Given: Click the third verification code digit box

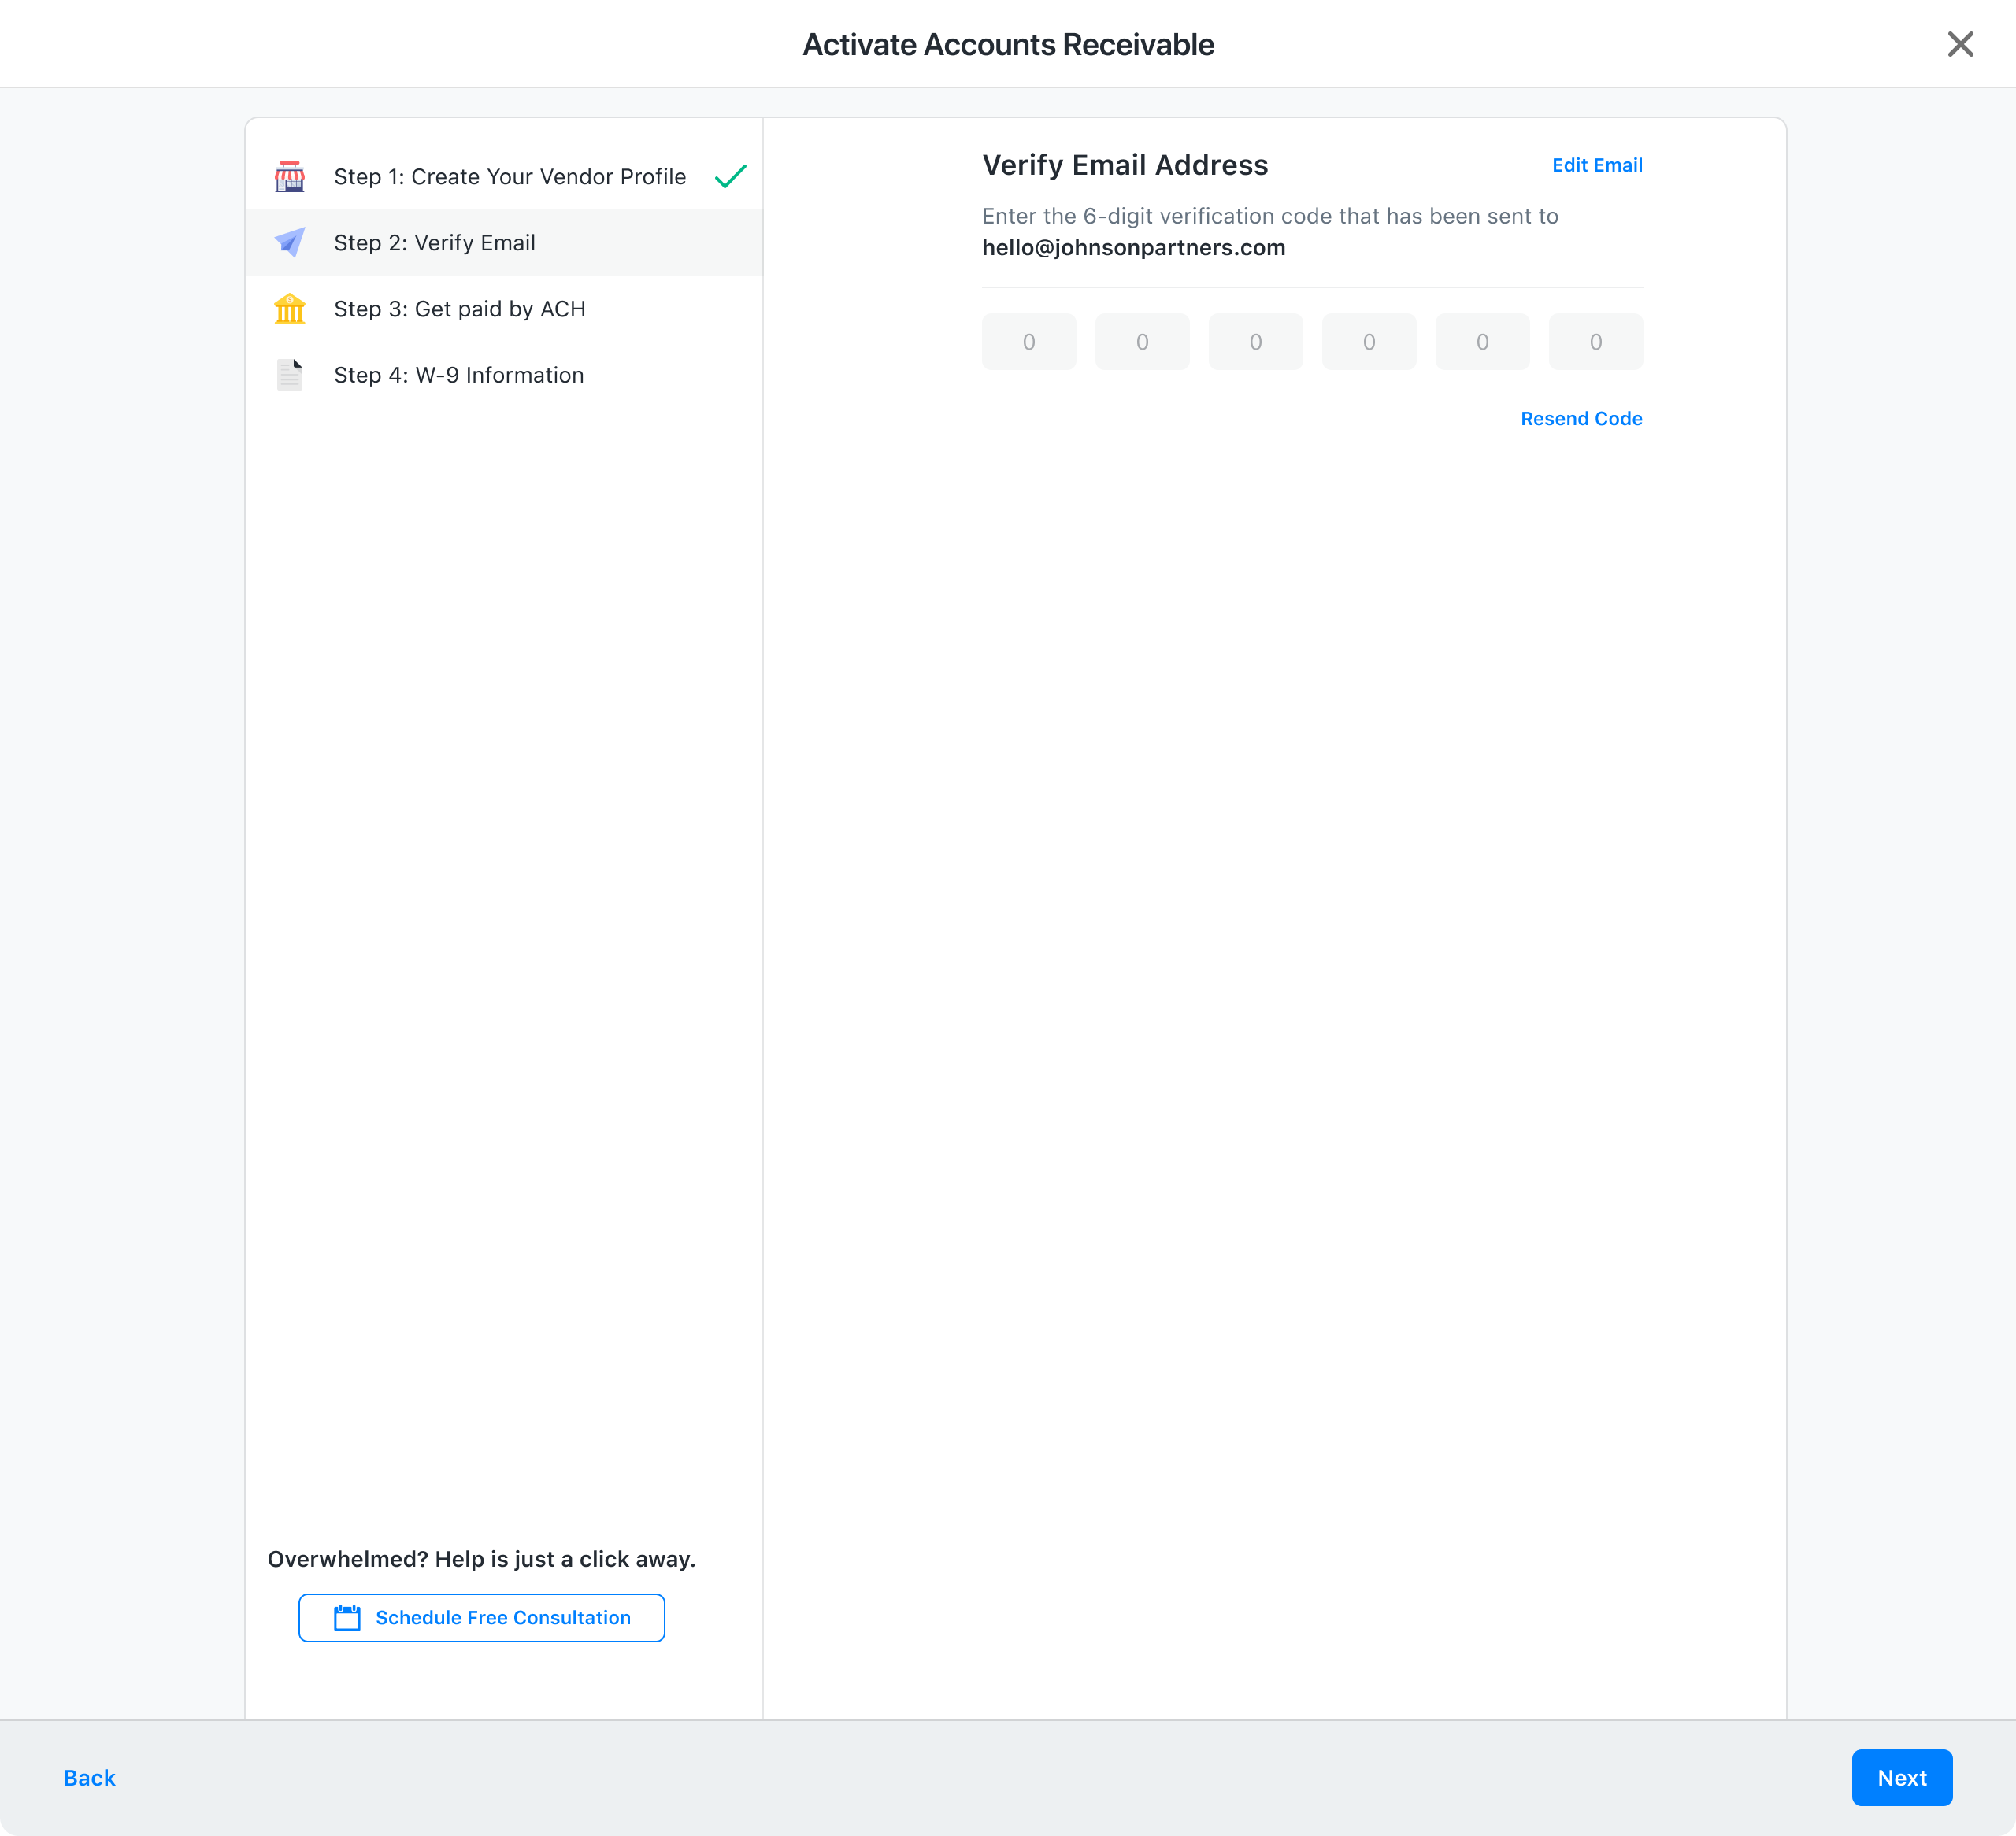Looking at the screenshot, I should point(1256,341).
